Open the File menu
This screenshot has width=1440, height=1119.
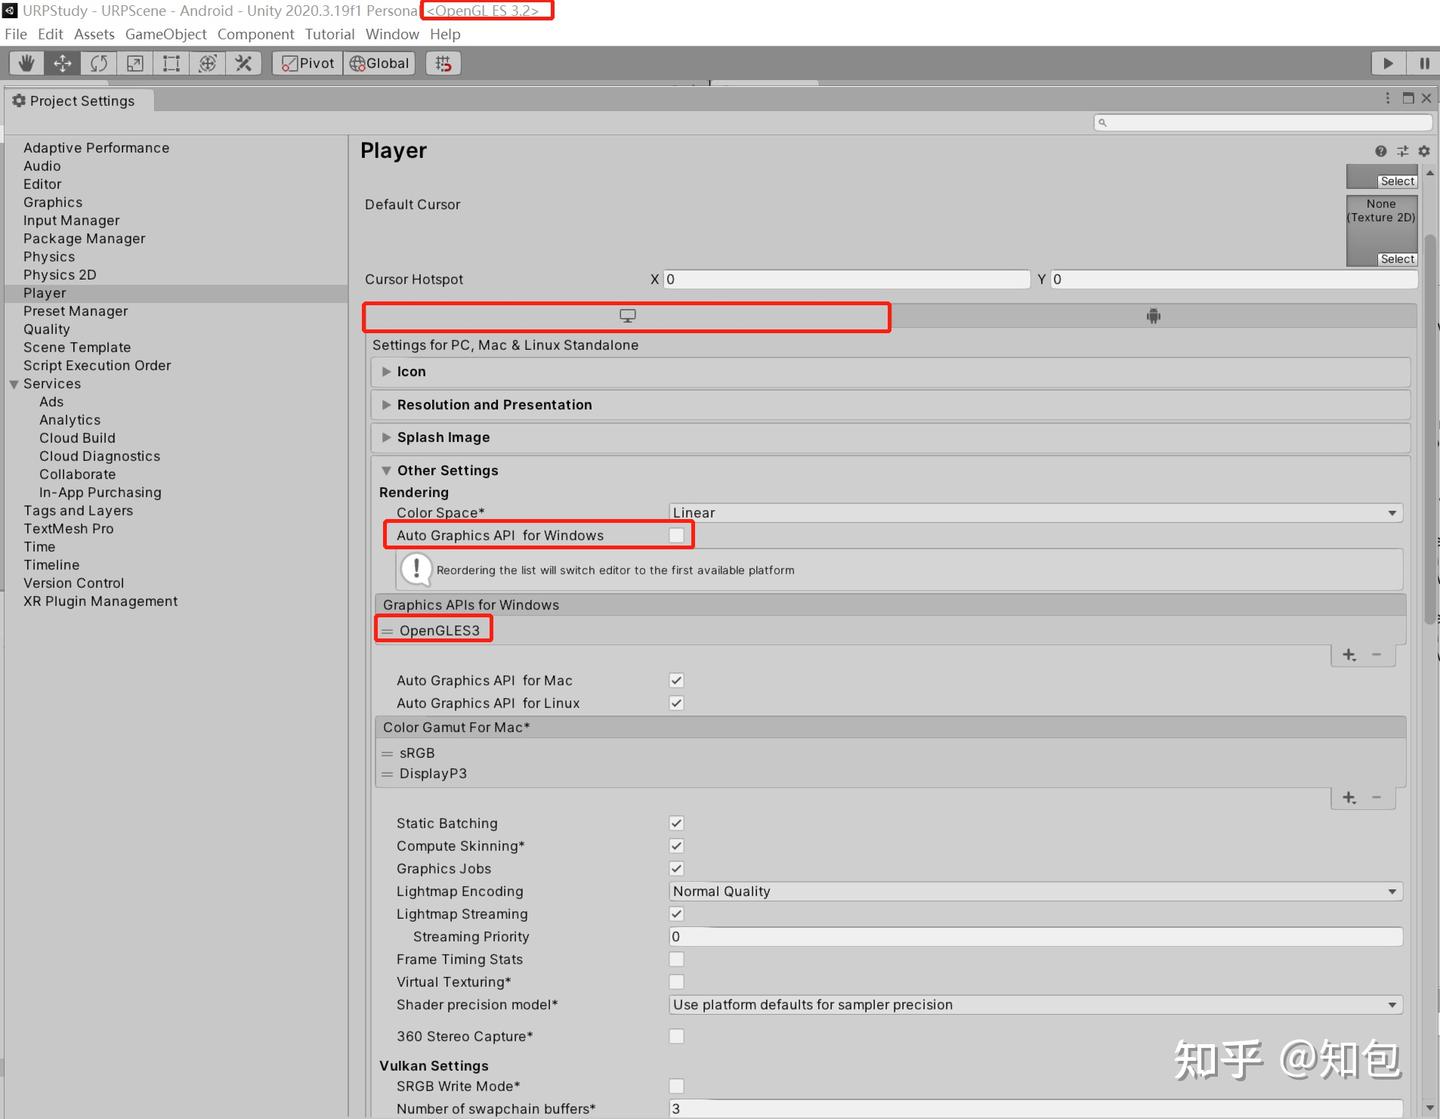point(16,34)
